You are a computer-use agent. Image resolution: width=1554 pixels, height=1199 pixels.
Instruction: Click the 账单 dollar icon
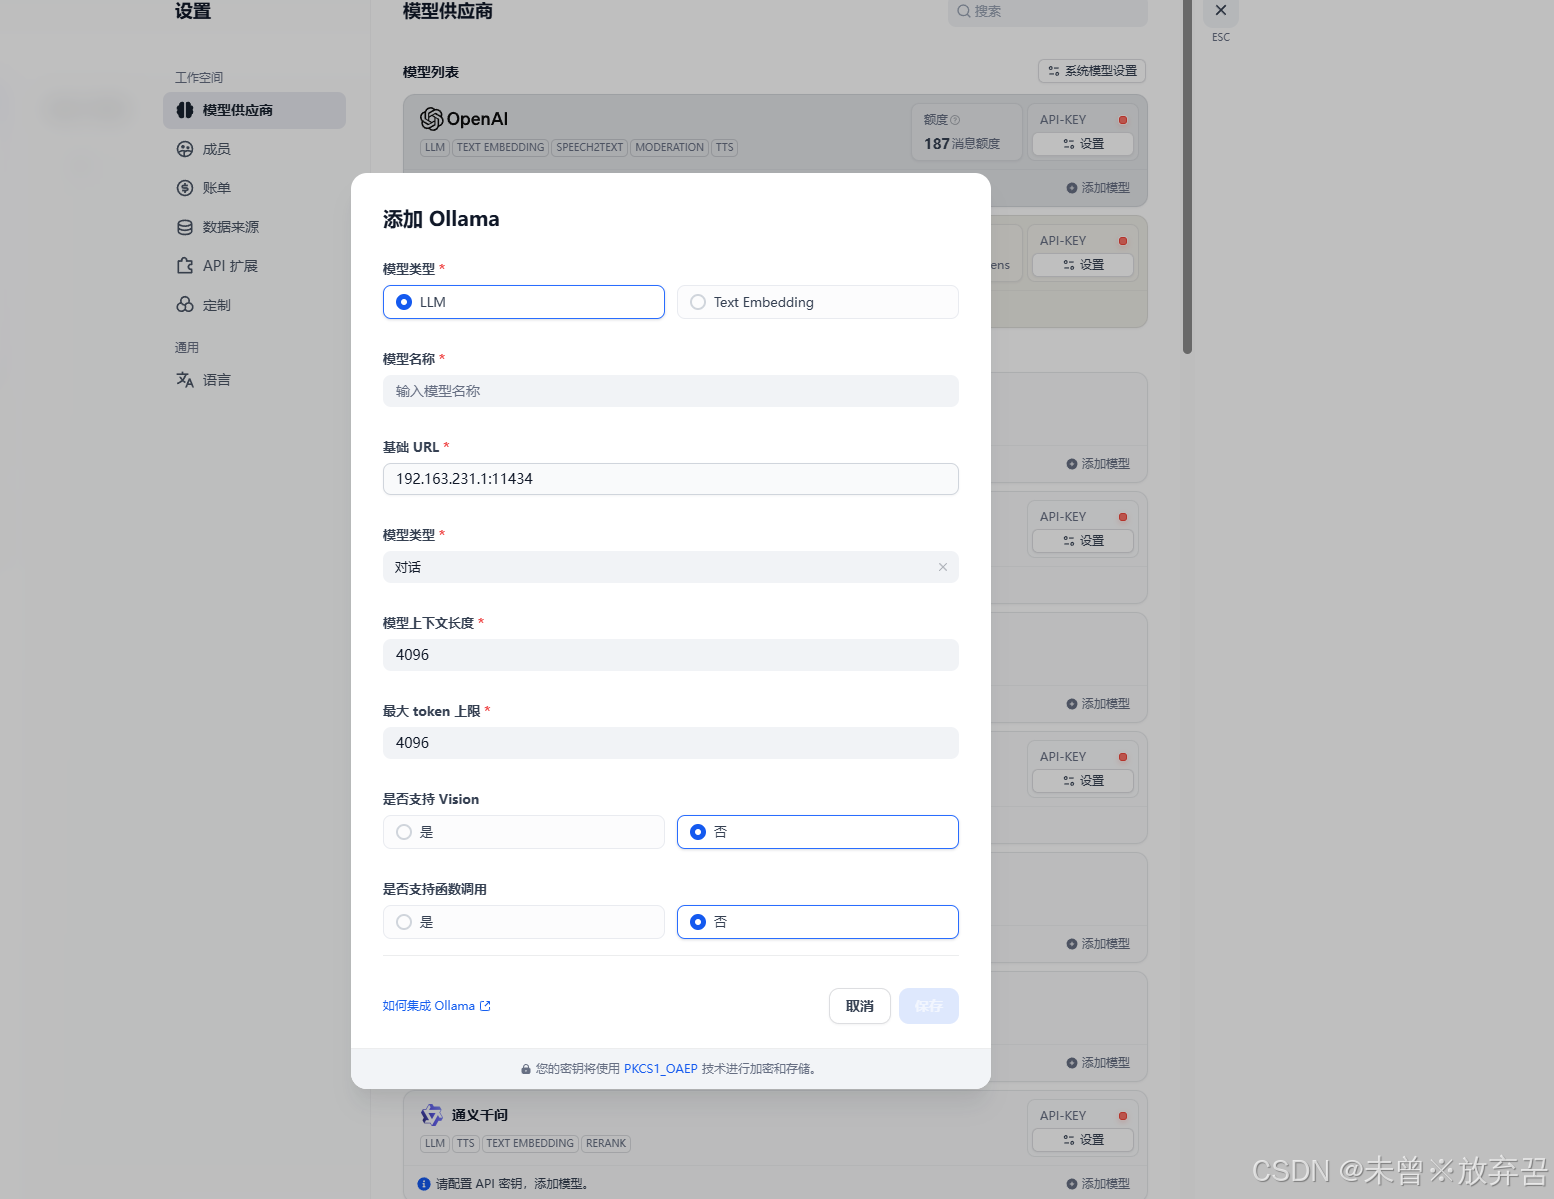click(185, 188)
